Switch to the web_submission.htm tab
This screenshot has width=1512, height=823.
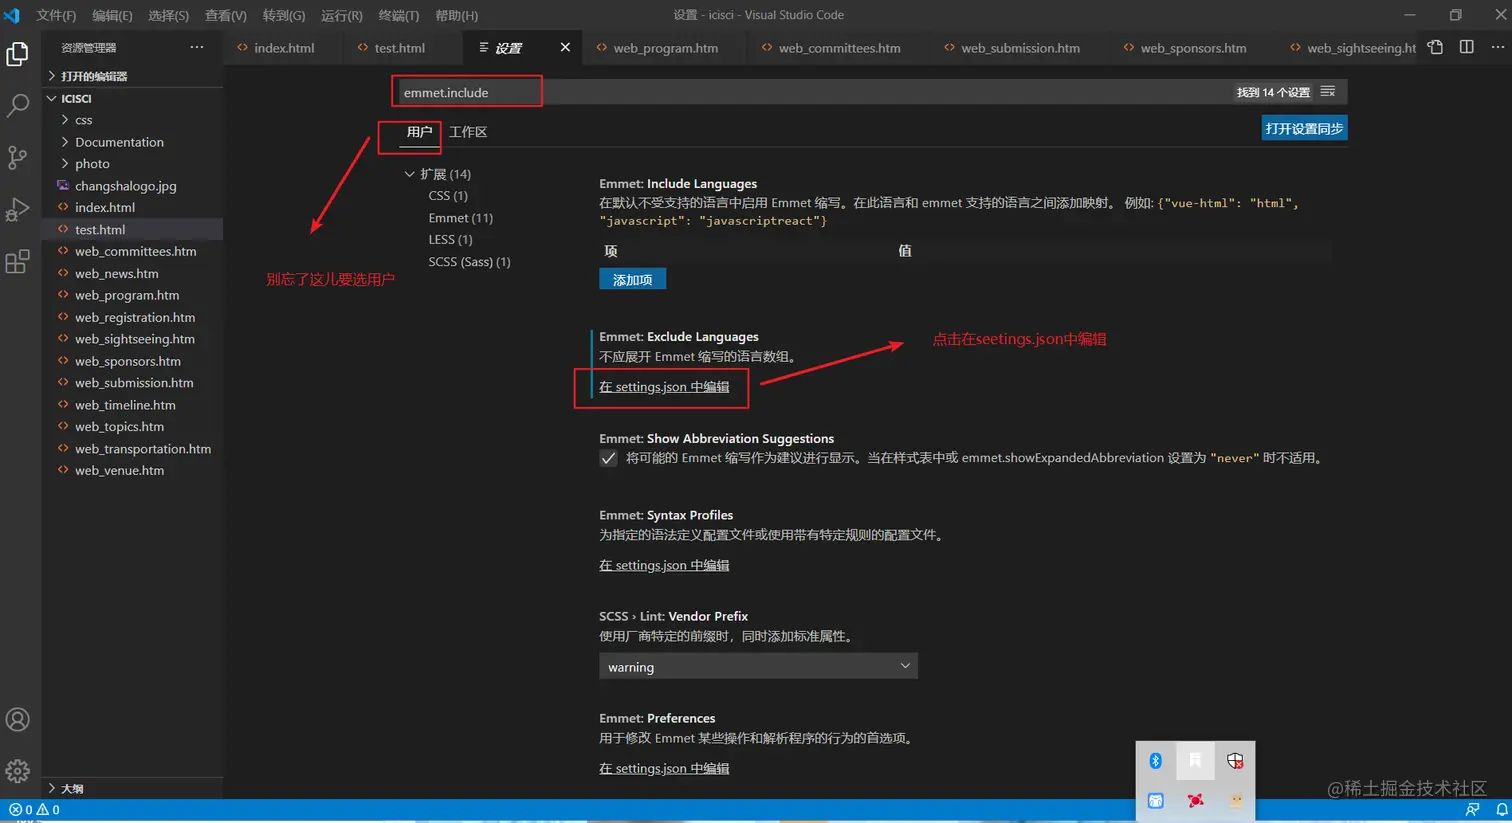click(1020, 47)
